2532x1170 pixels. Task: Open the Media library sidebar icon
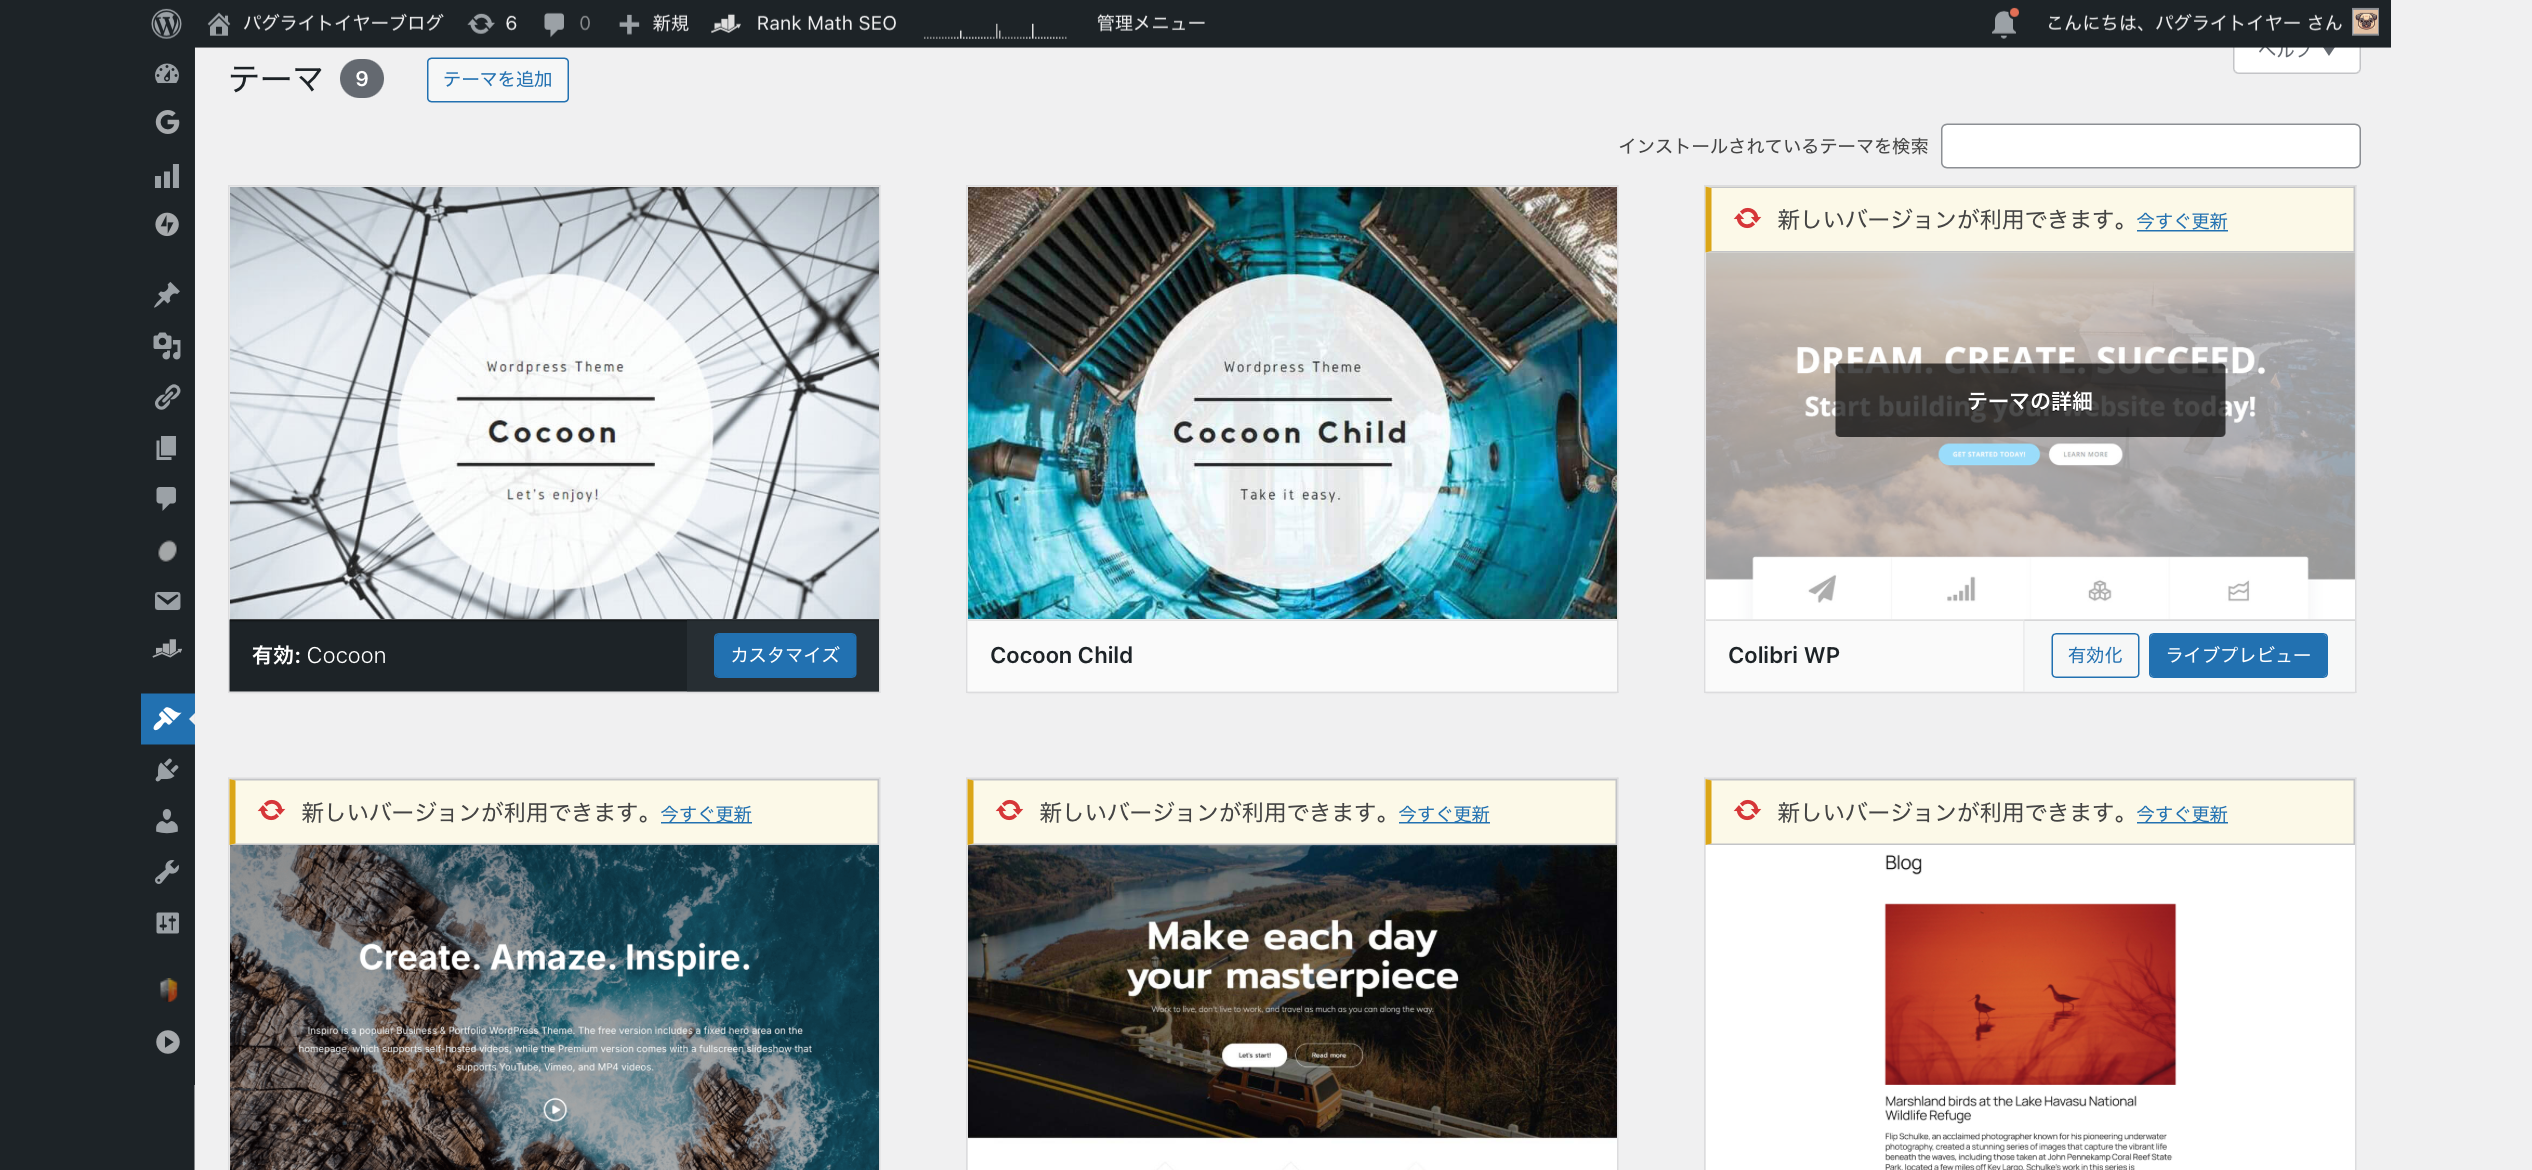pos(167,346)
